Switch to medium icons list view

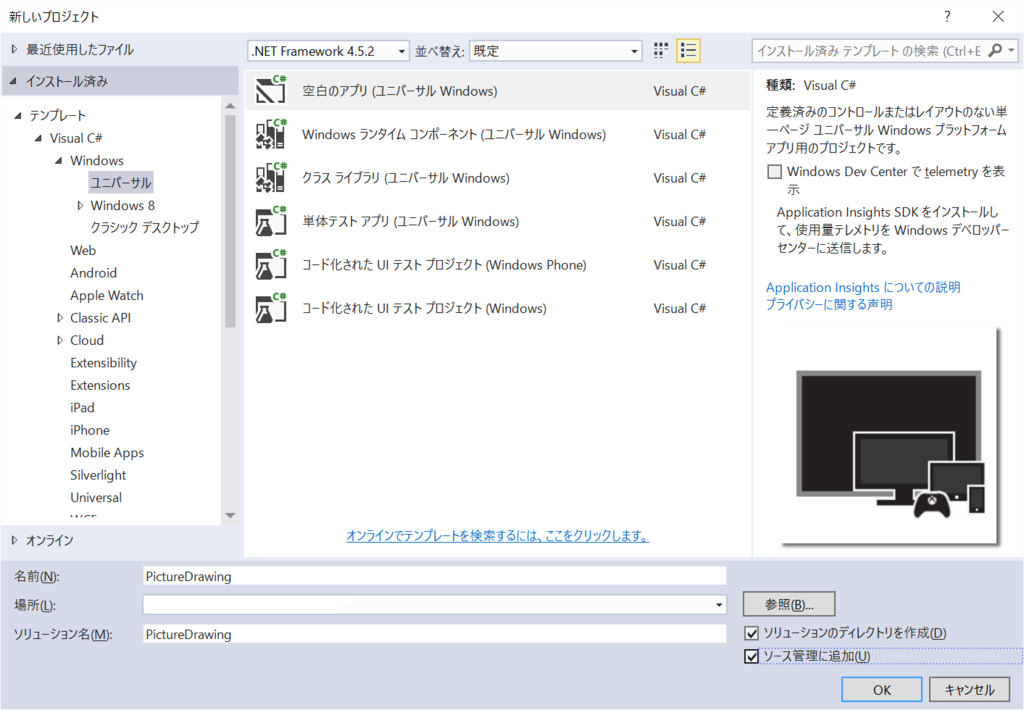click(688, 51)
